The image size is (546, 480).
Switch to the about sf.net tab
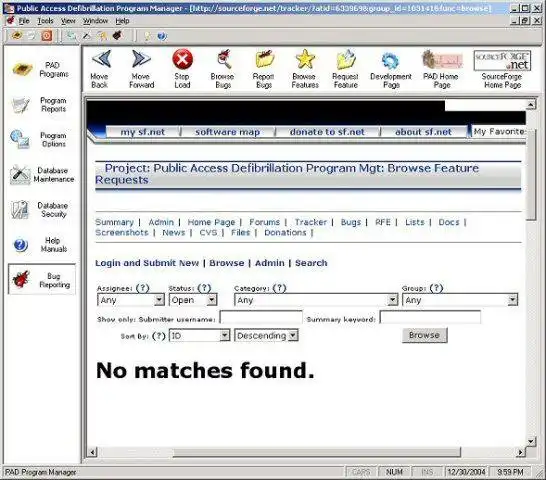(x=423, y=132)
